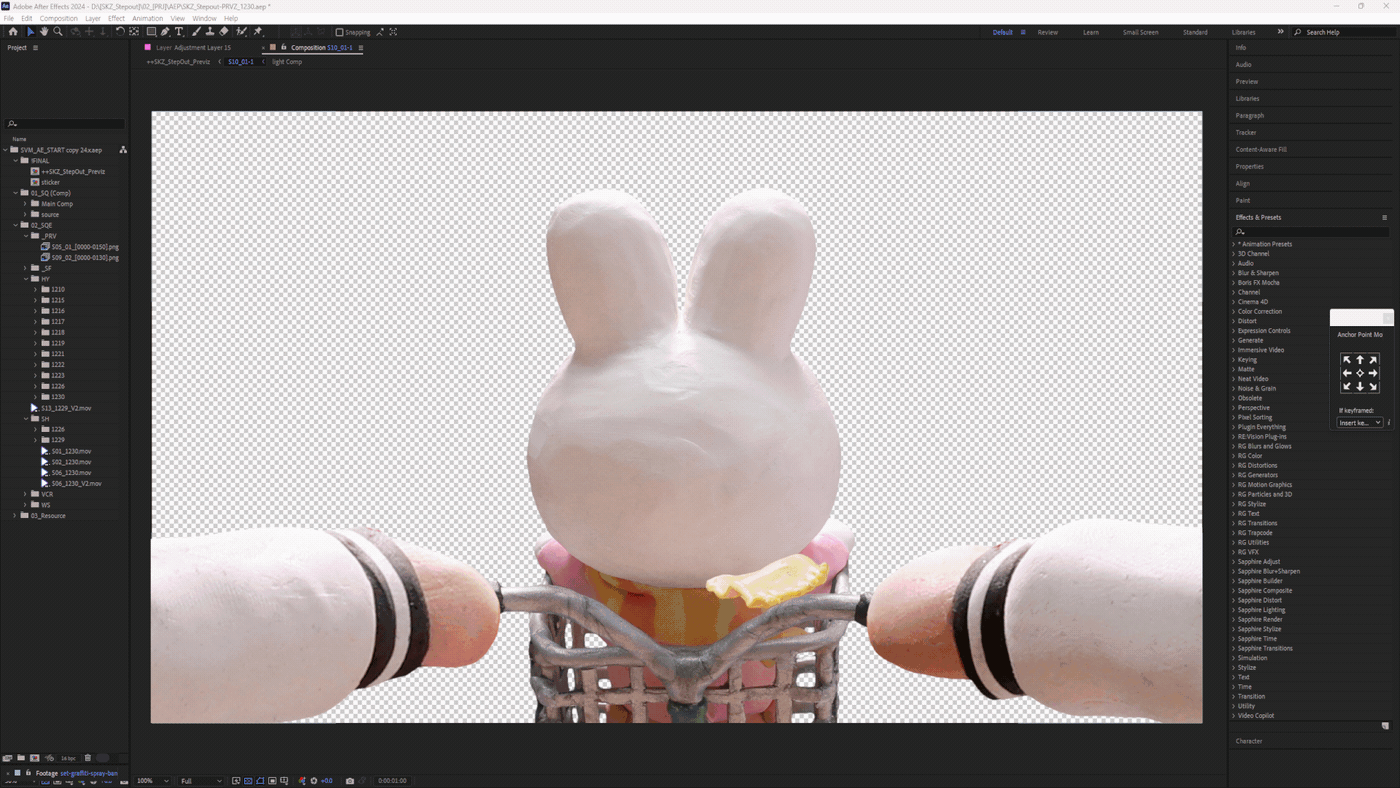Collapse the 02_SQE folder
Image resolution: width=1400 pixels, height=788 pixels.
[15, 225]
